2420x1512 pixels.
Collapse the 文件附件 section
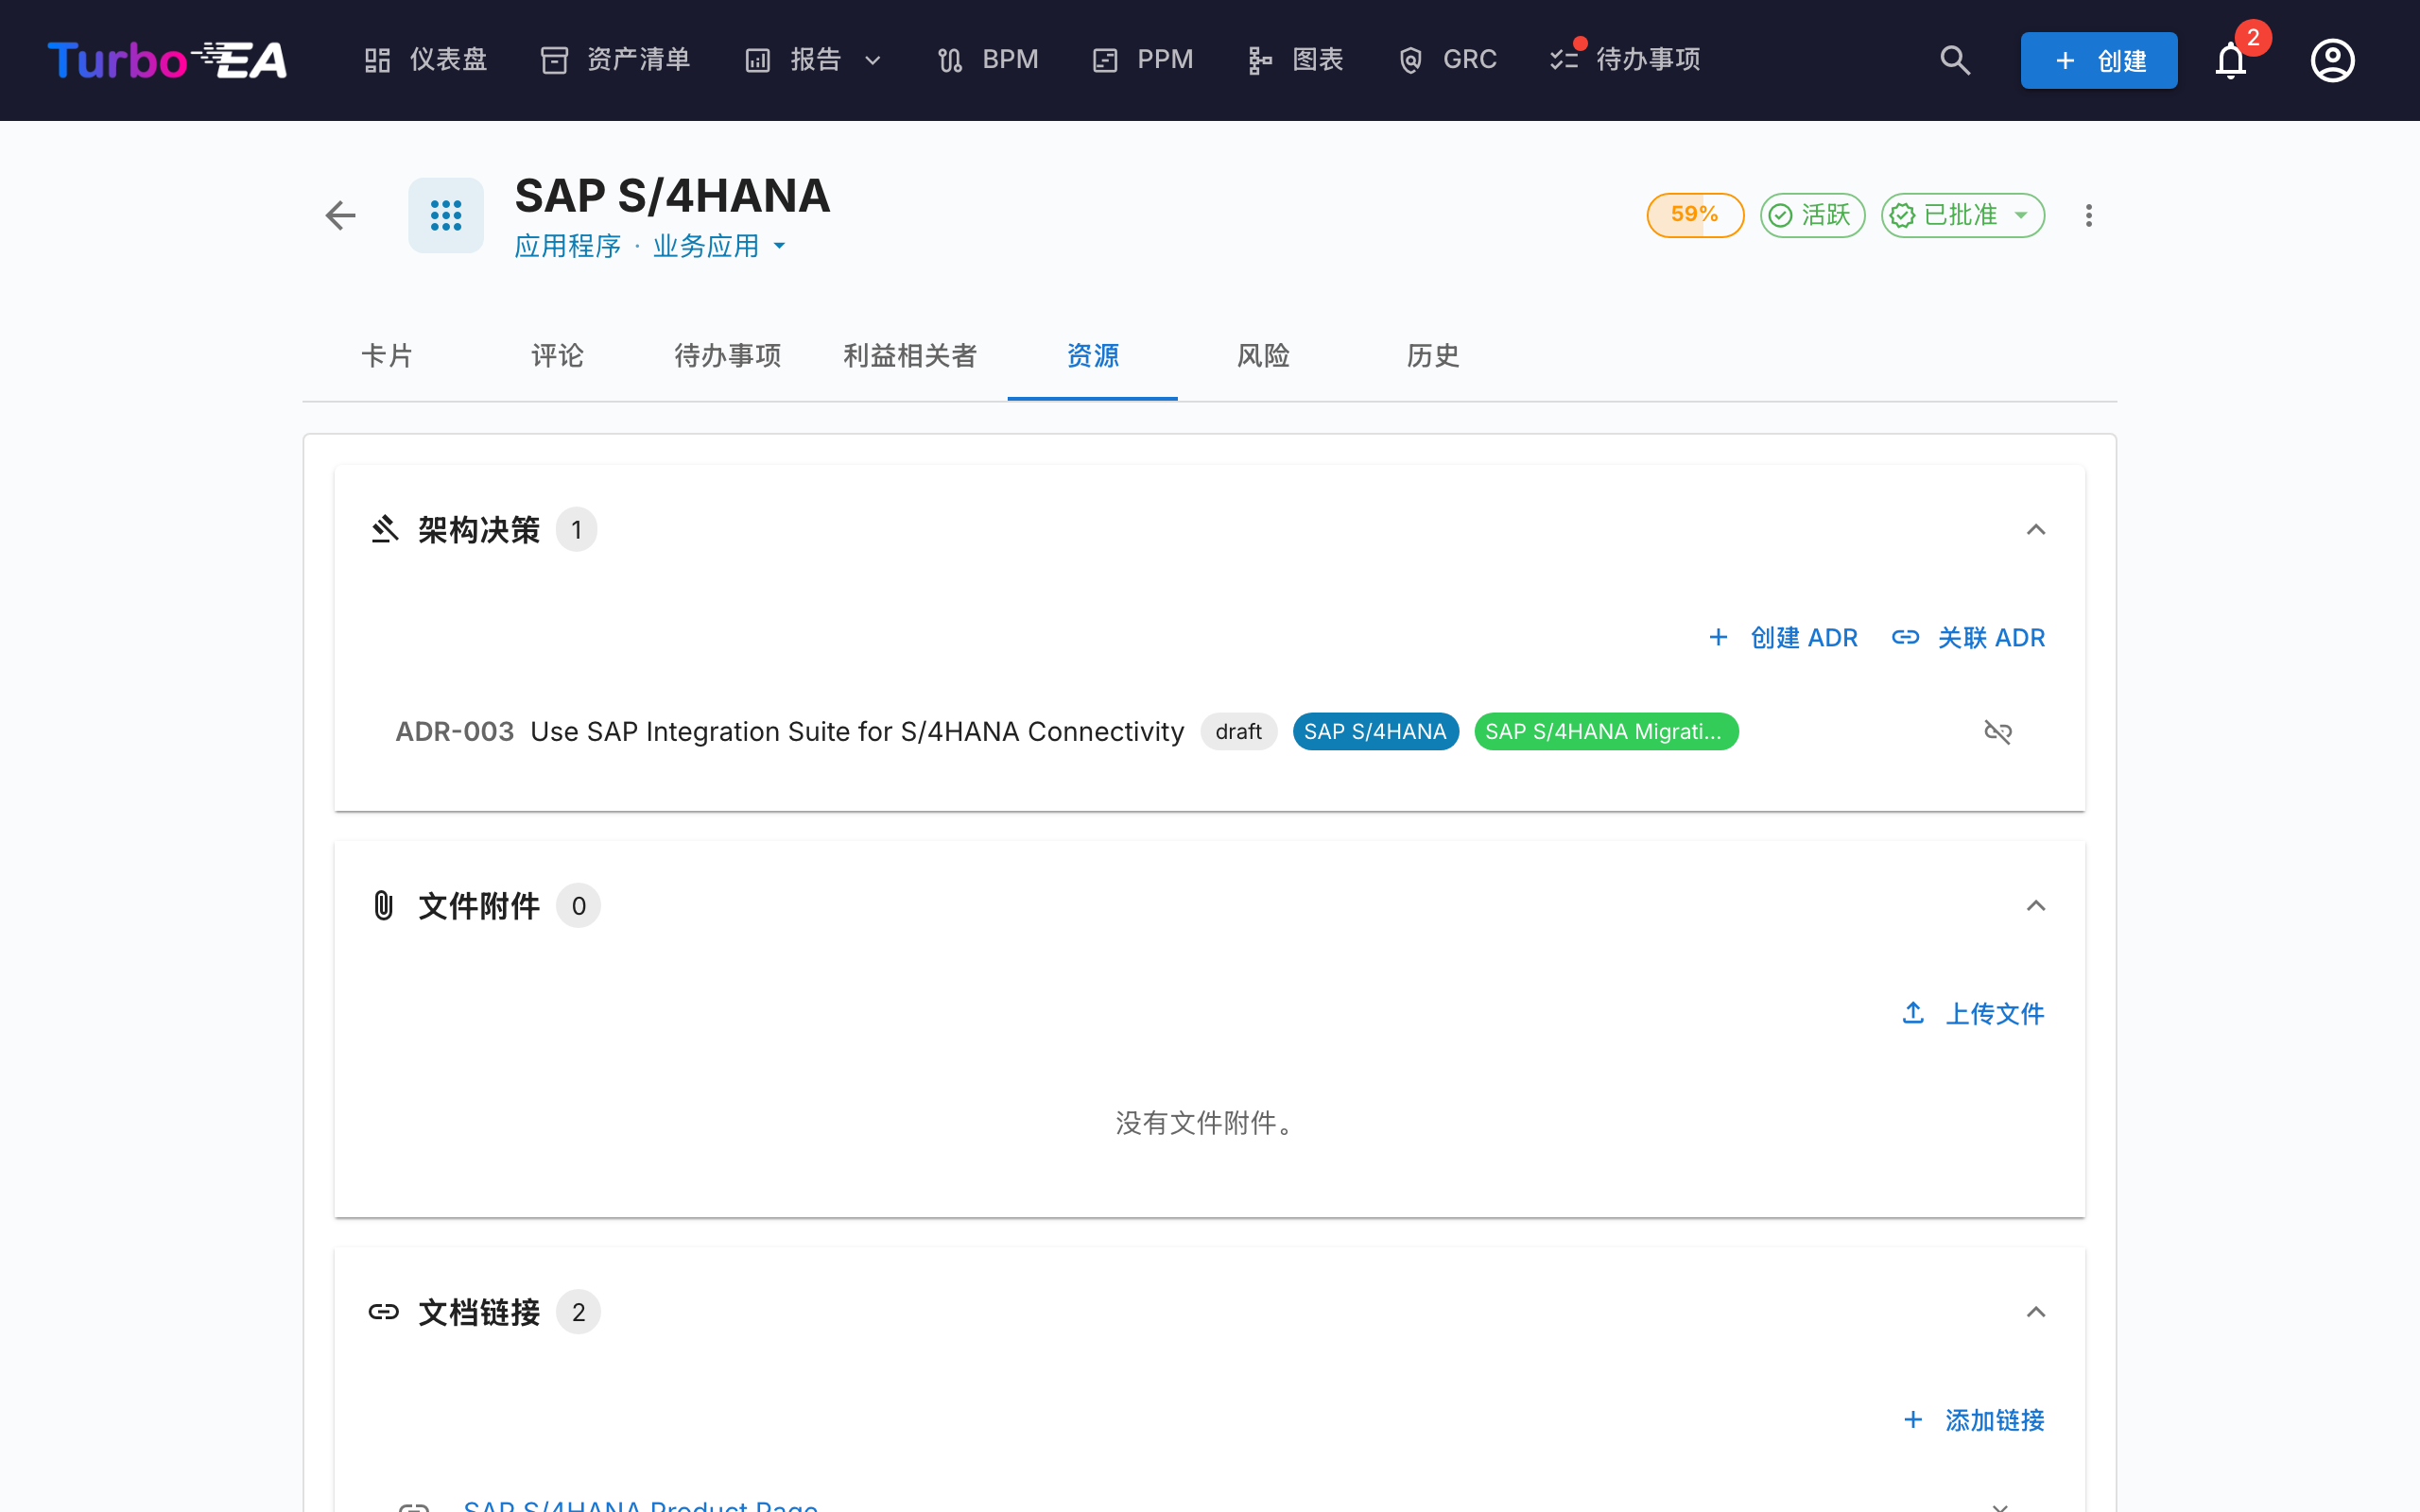2035,906
